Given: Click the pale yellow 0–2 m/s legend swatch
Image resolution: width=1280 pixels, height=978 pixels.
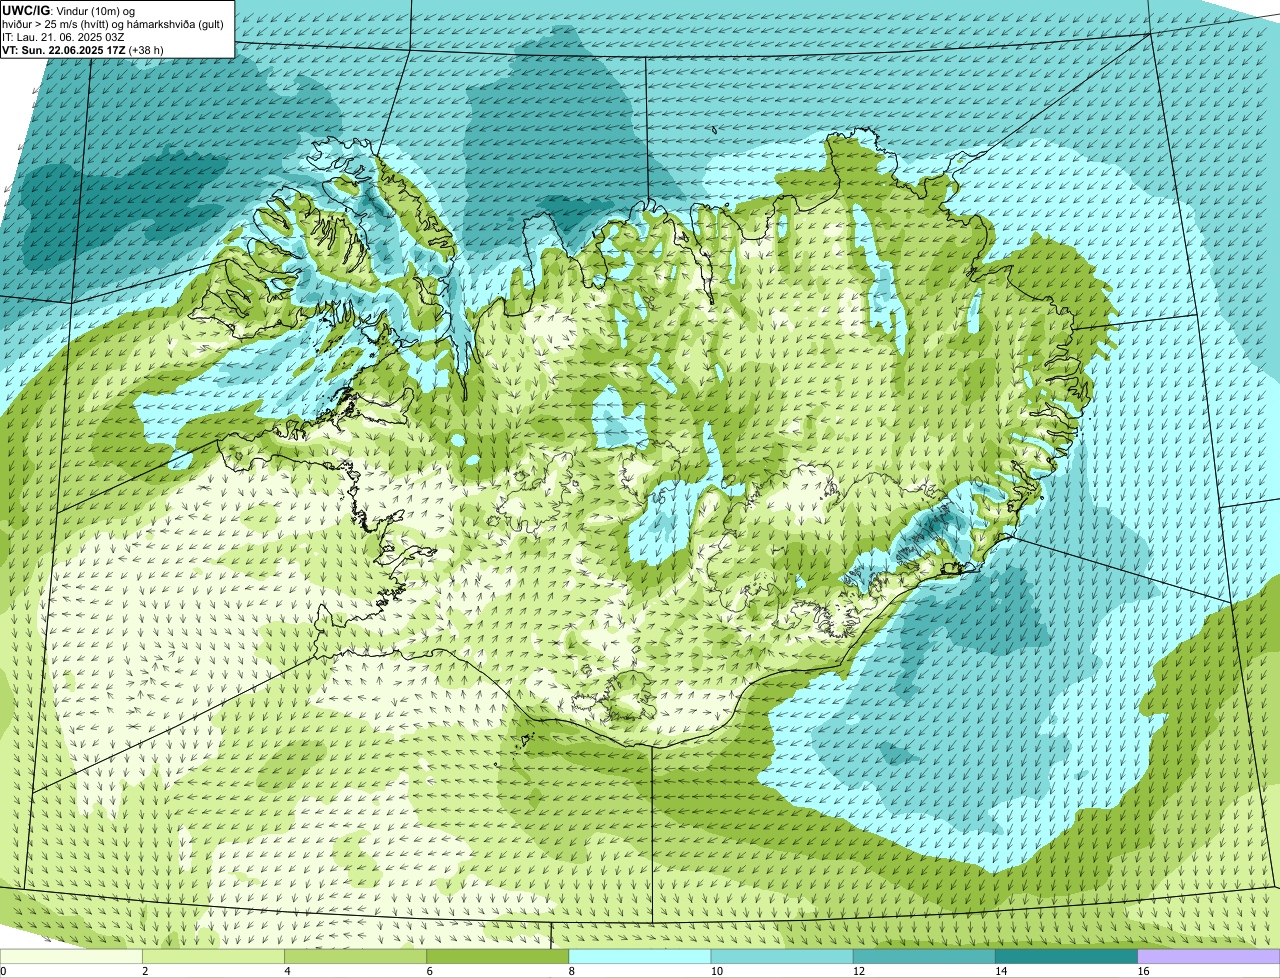Looking at the screenshot, I should pos(71,957).
